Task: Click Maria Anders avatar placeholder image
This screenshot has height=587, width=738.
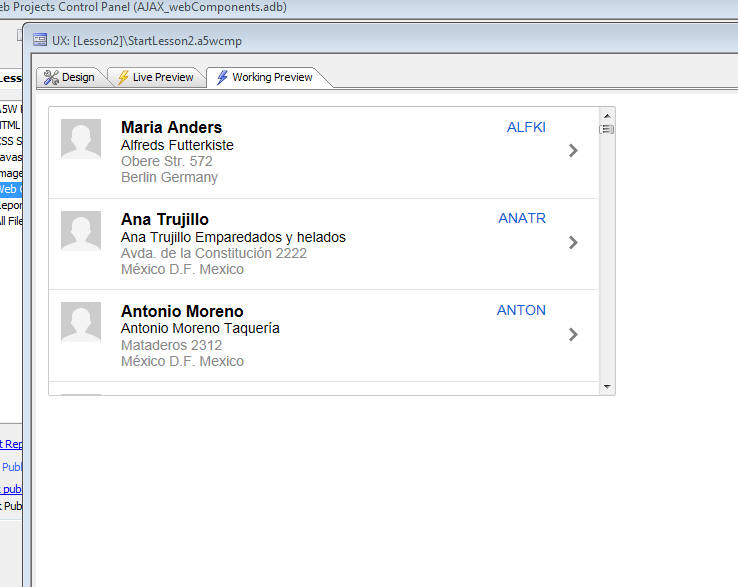Action: (81, 139)
